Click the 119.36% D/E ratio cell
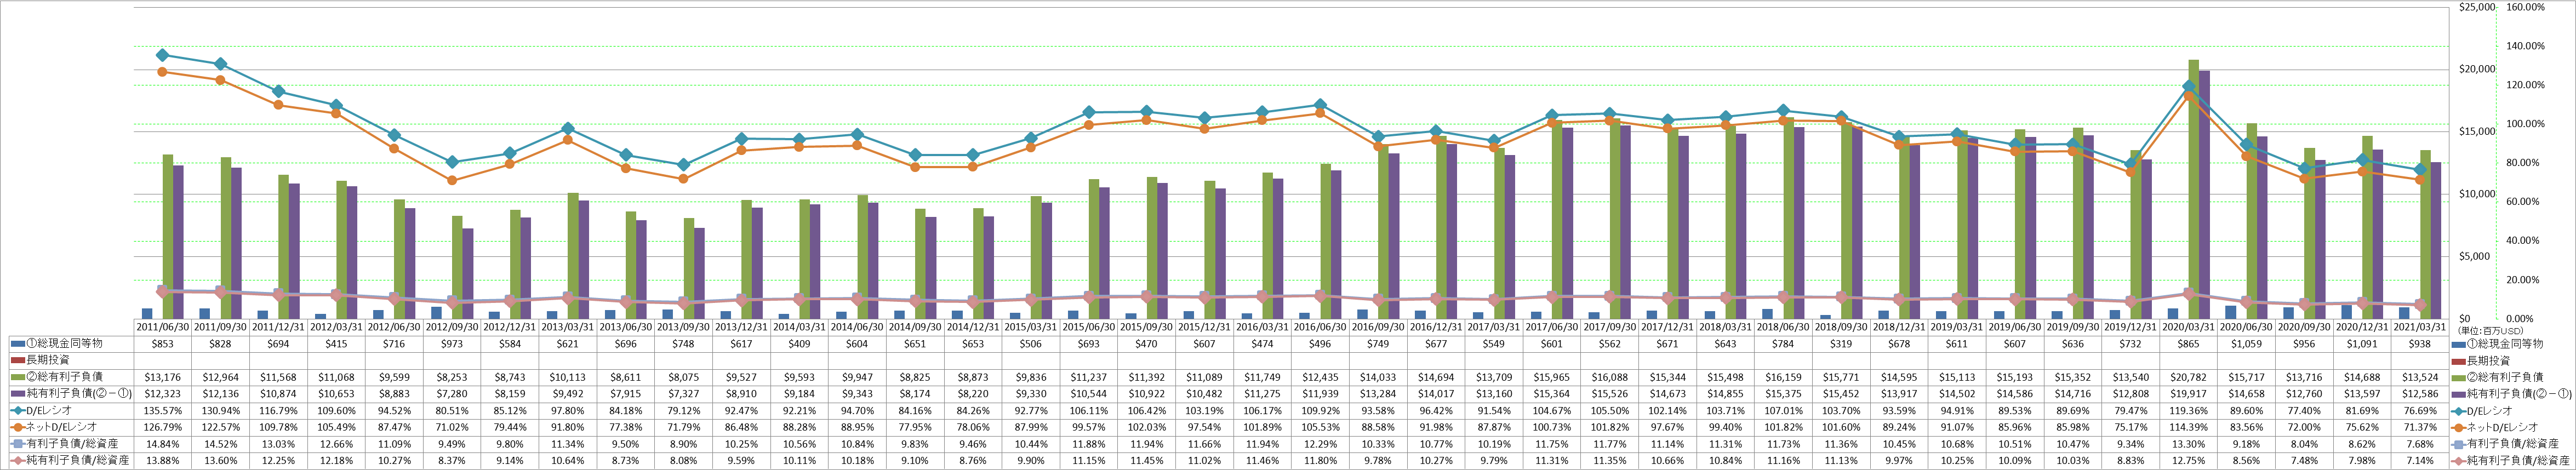The width and height of the screenshot is (2576, 470). coord(2190,410)
